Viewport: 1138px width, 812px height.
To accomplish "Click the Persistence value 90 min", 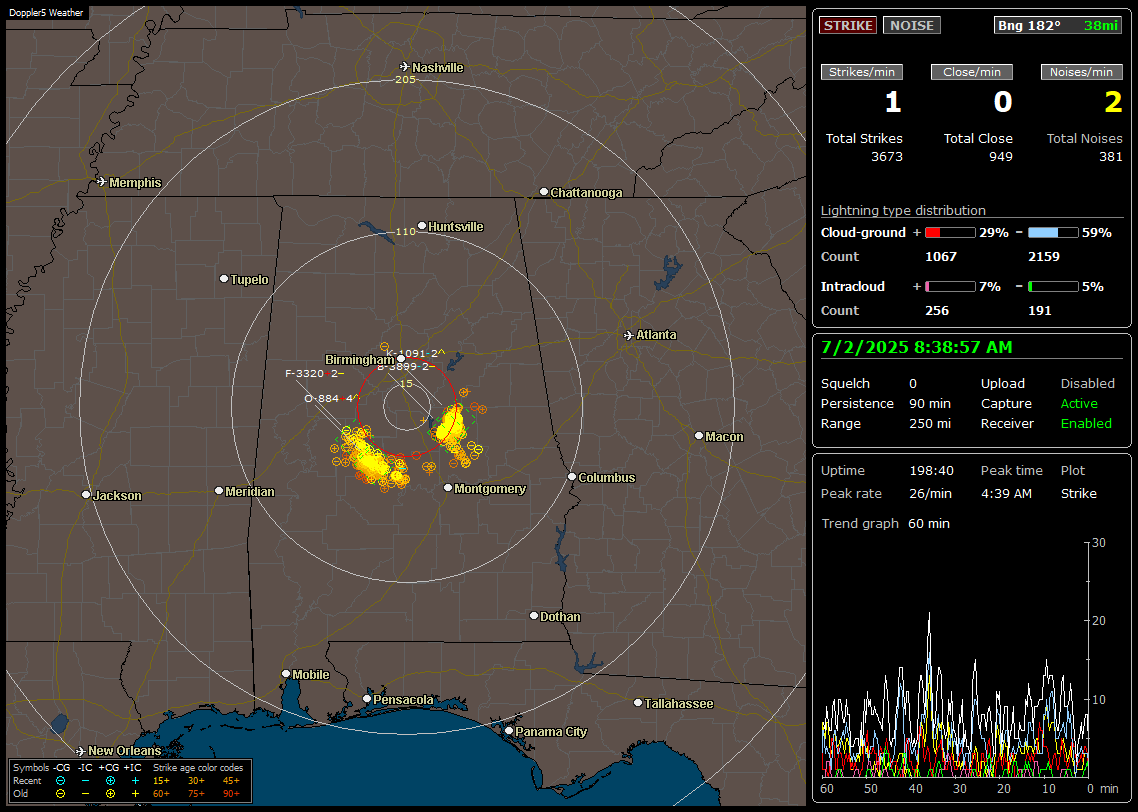I will (x=930, y=403).
